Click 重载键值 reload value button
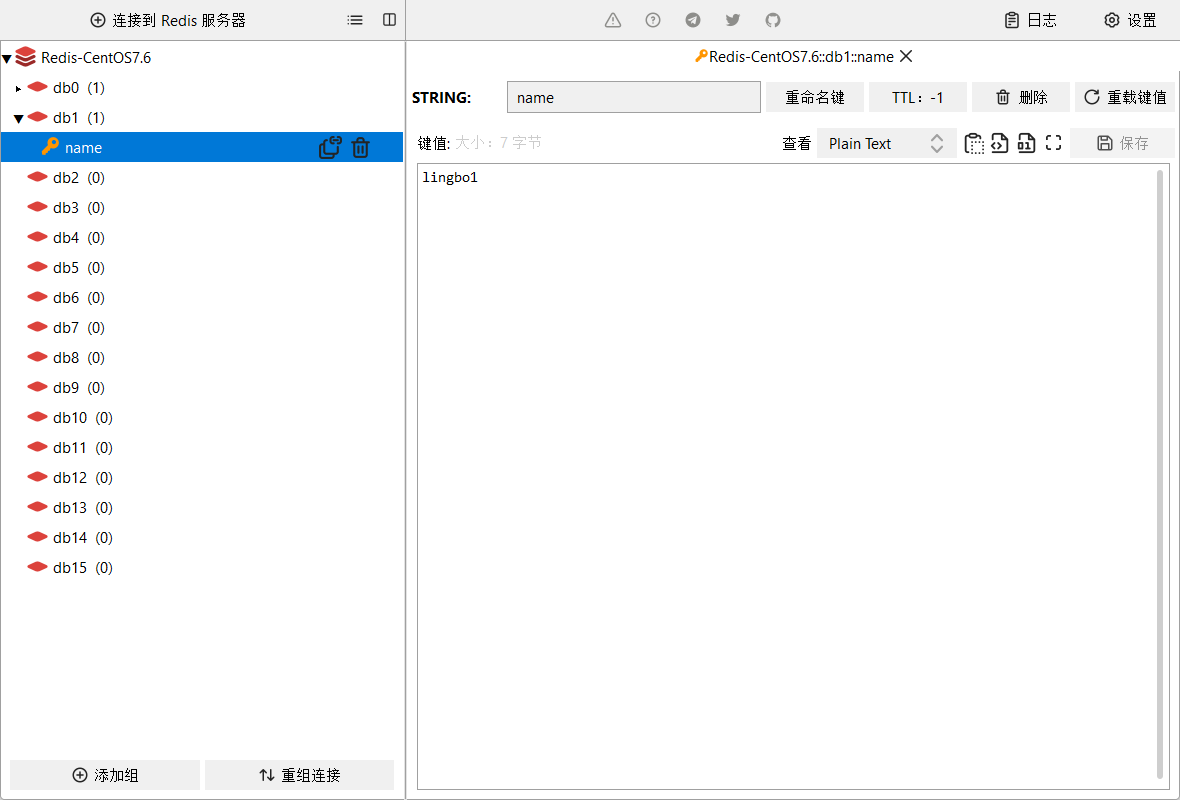This screenshot has width=1180, height=800. [1125, 97]
